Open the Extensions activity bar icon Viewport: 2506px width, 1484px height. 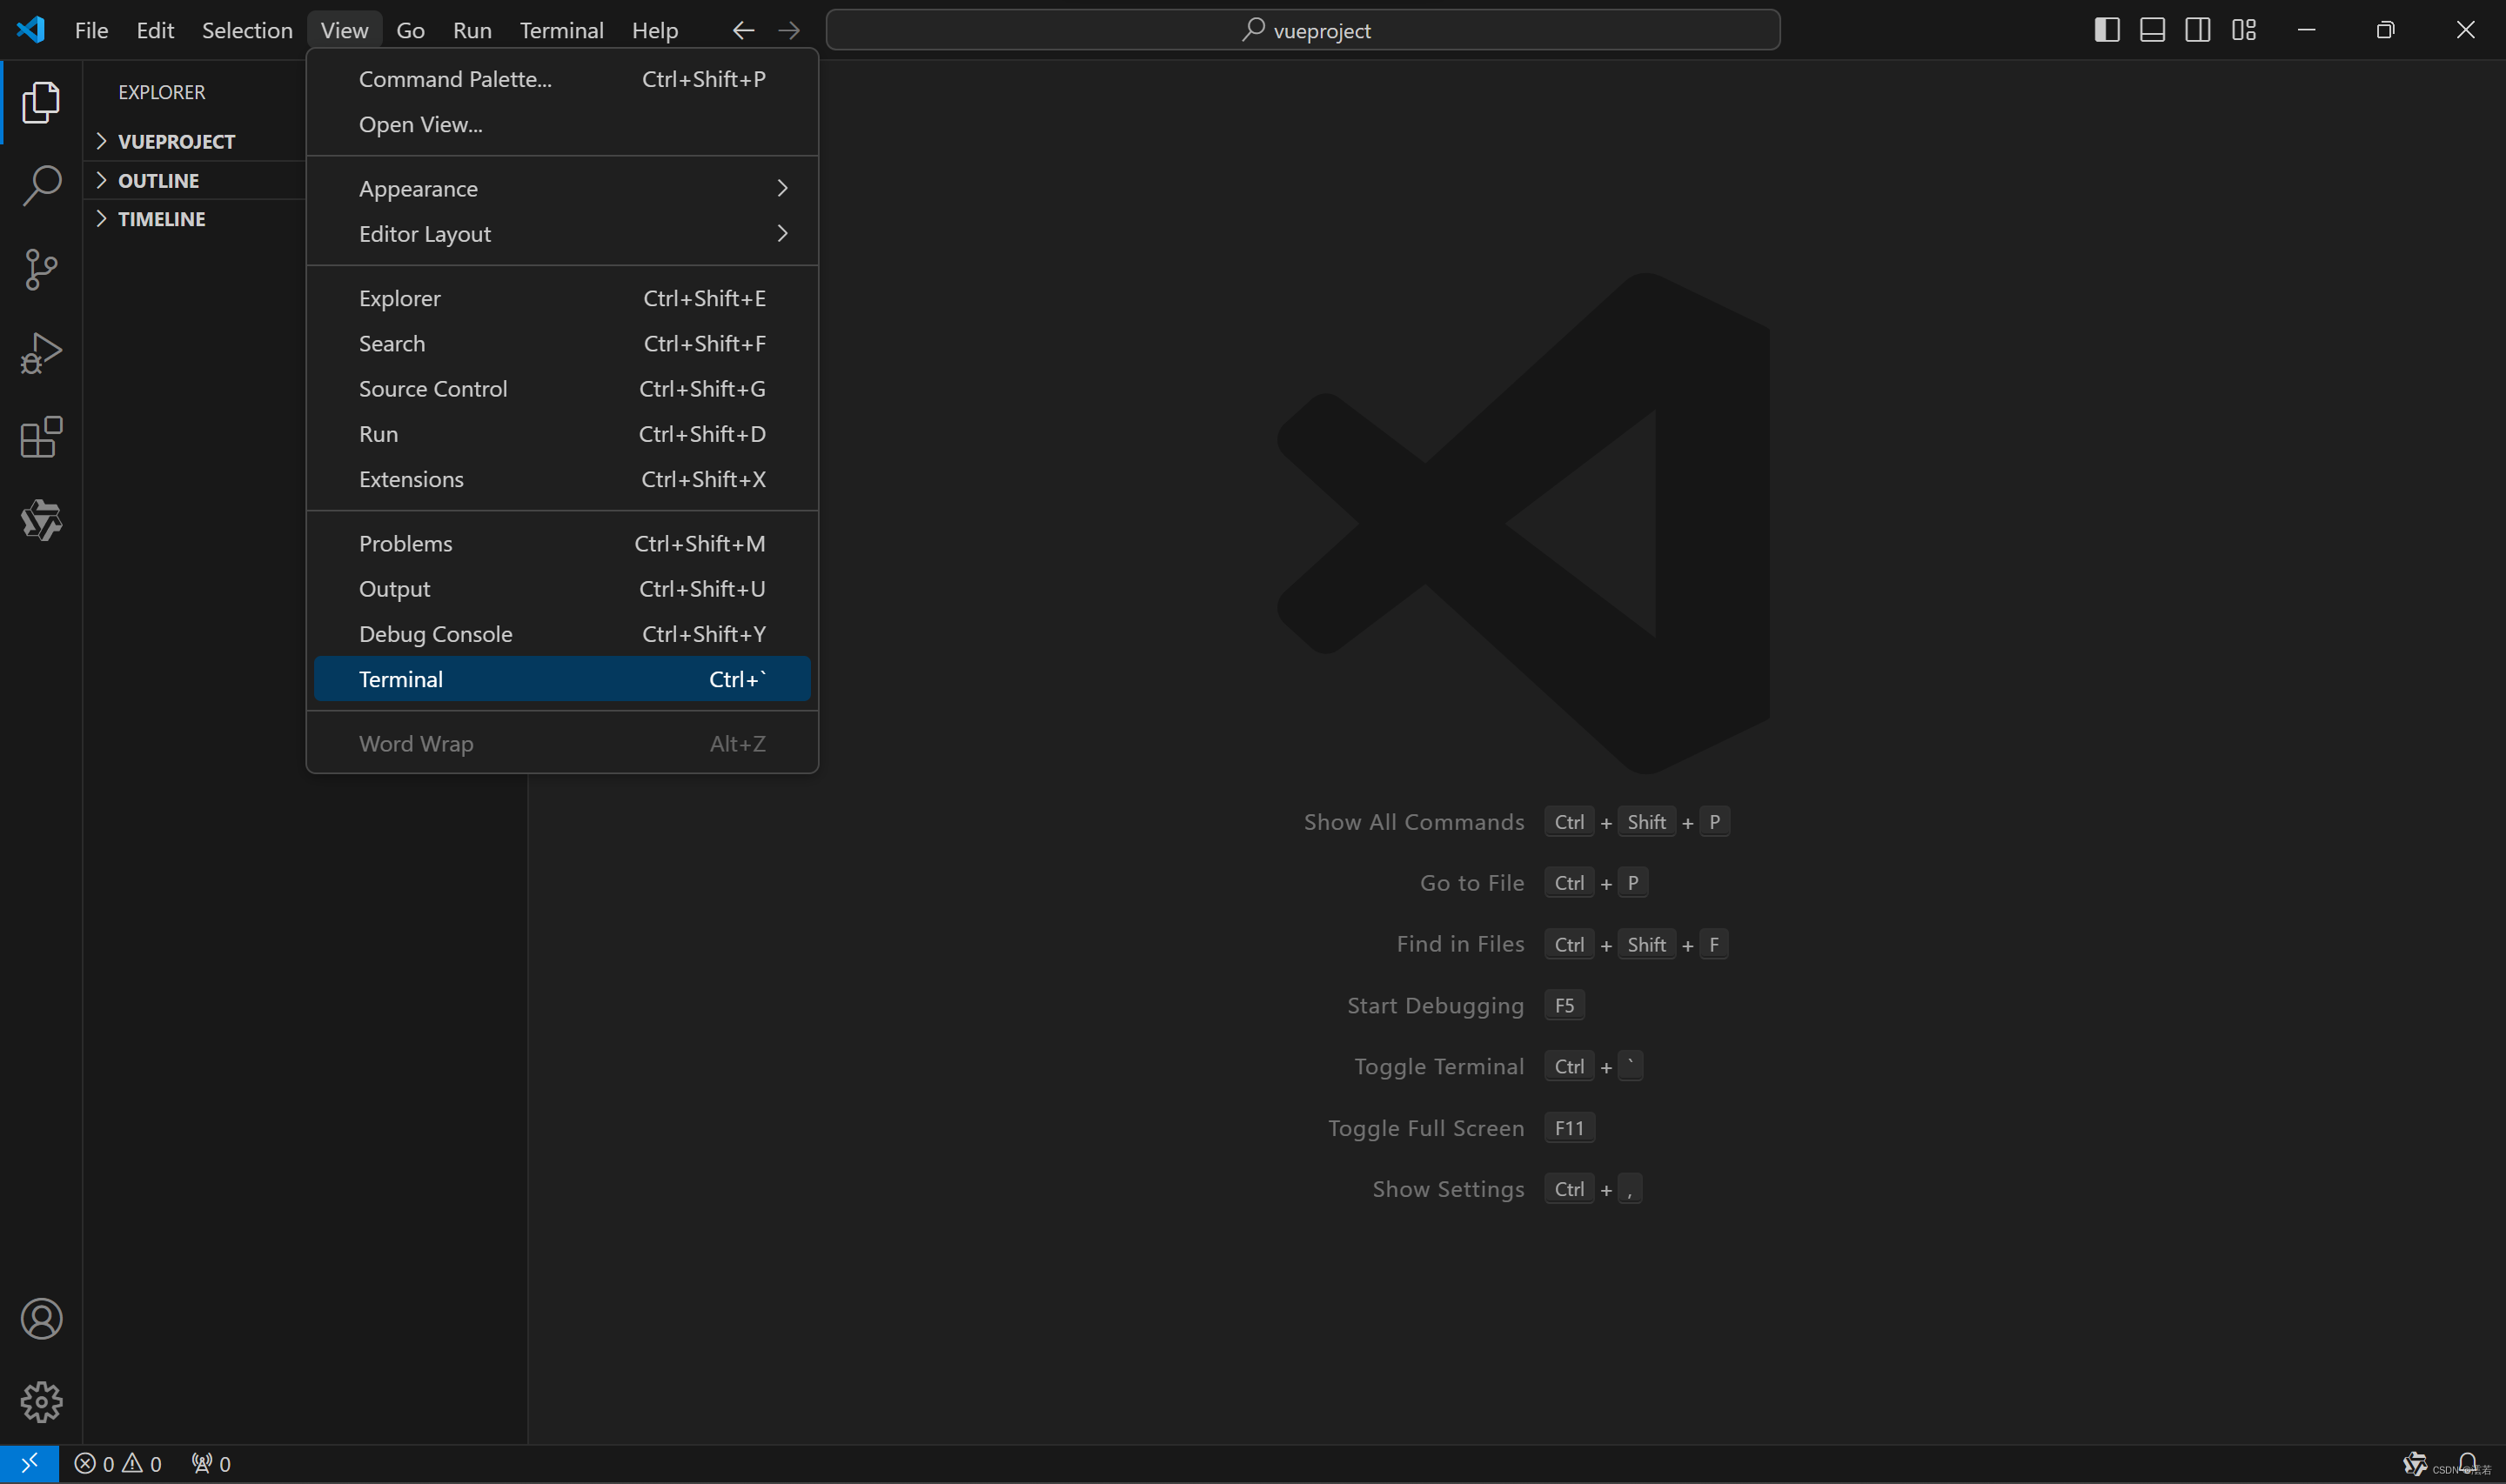(41, 437)
